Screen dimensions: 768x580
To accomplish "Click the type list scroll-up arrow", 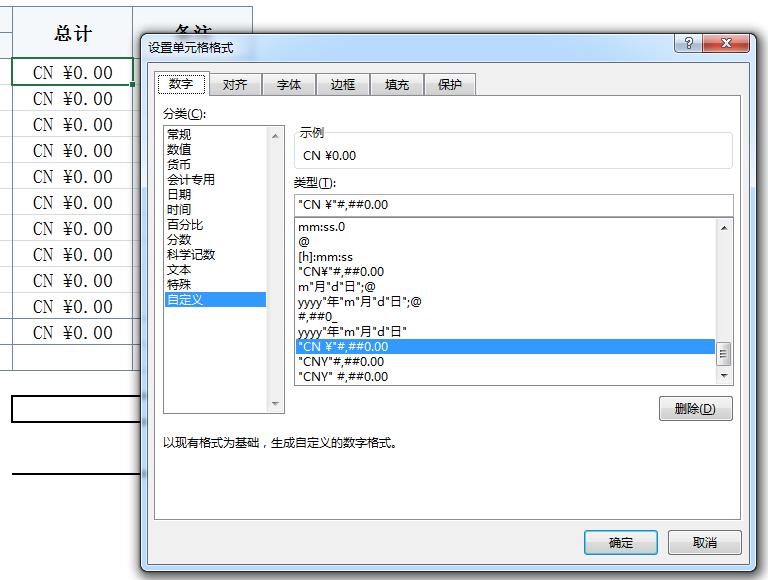I will click(724, 228).
